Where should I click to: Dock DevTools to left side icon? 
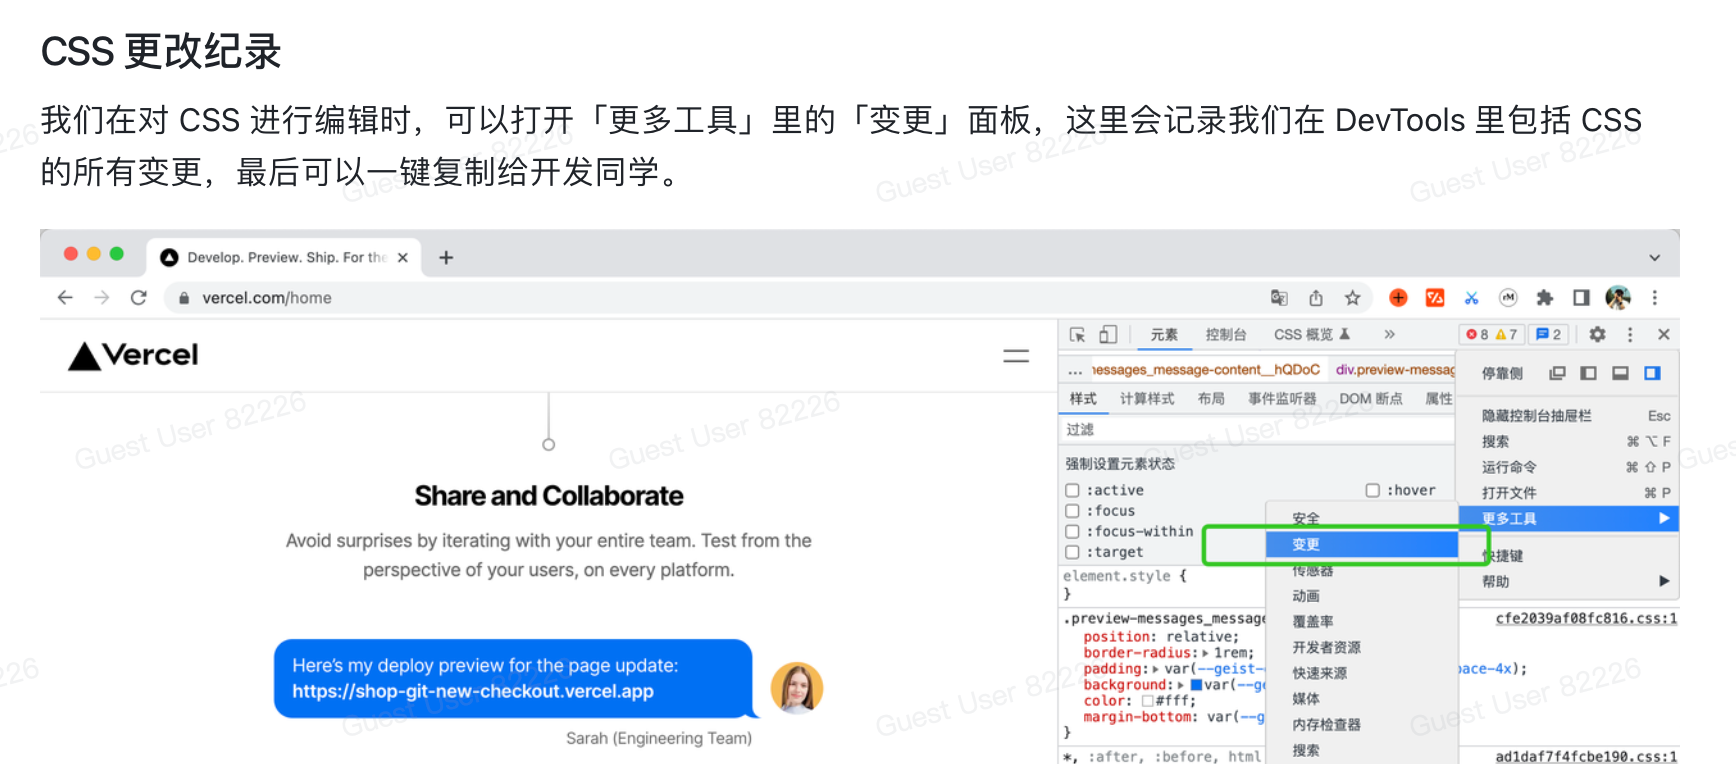click(x=1588, y=373)
